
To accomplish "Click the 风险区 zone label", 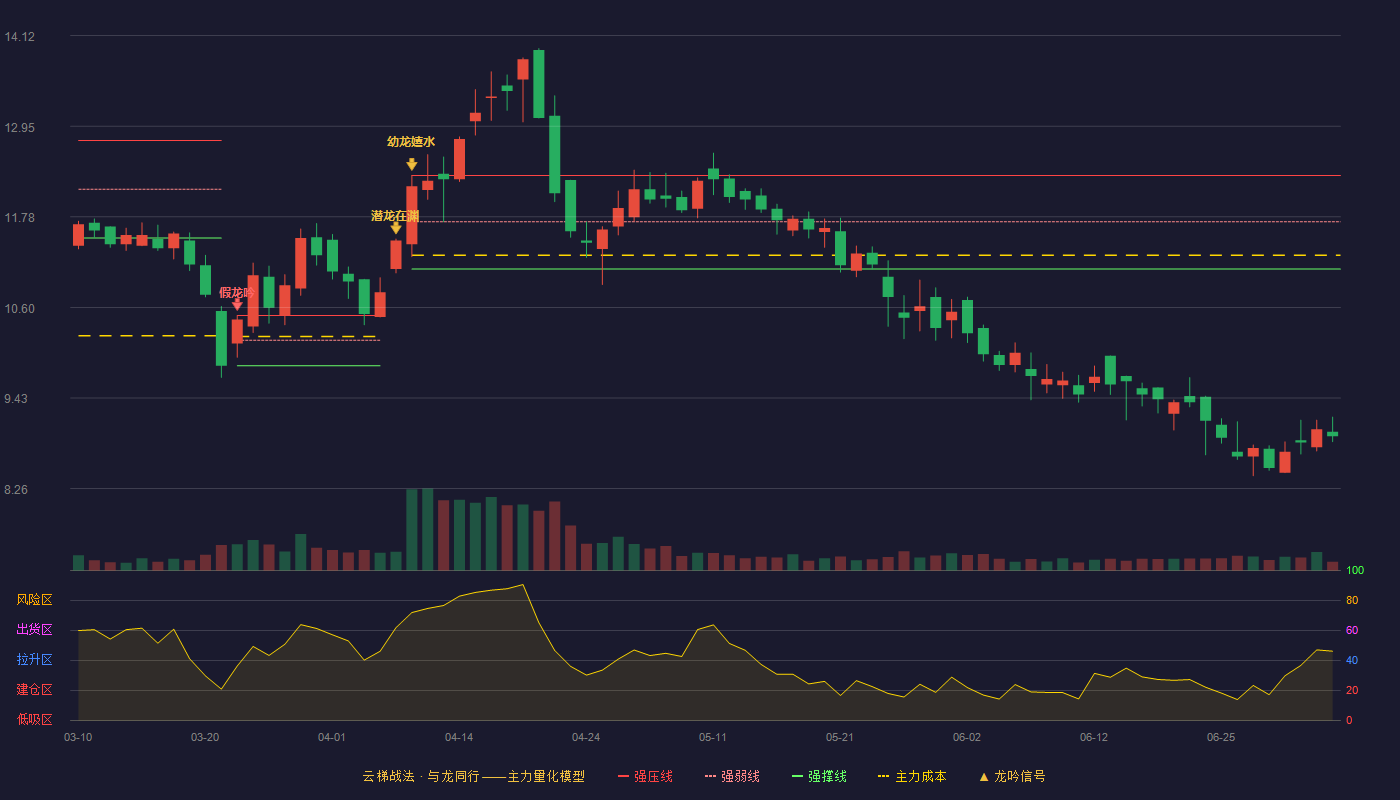I will [34, 600].
